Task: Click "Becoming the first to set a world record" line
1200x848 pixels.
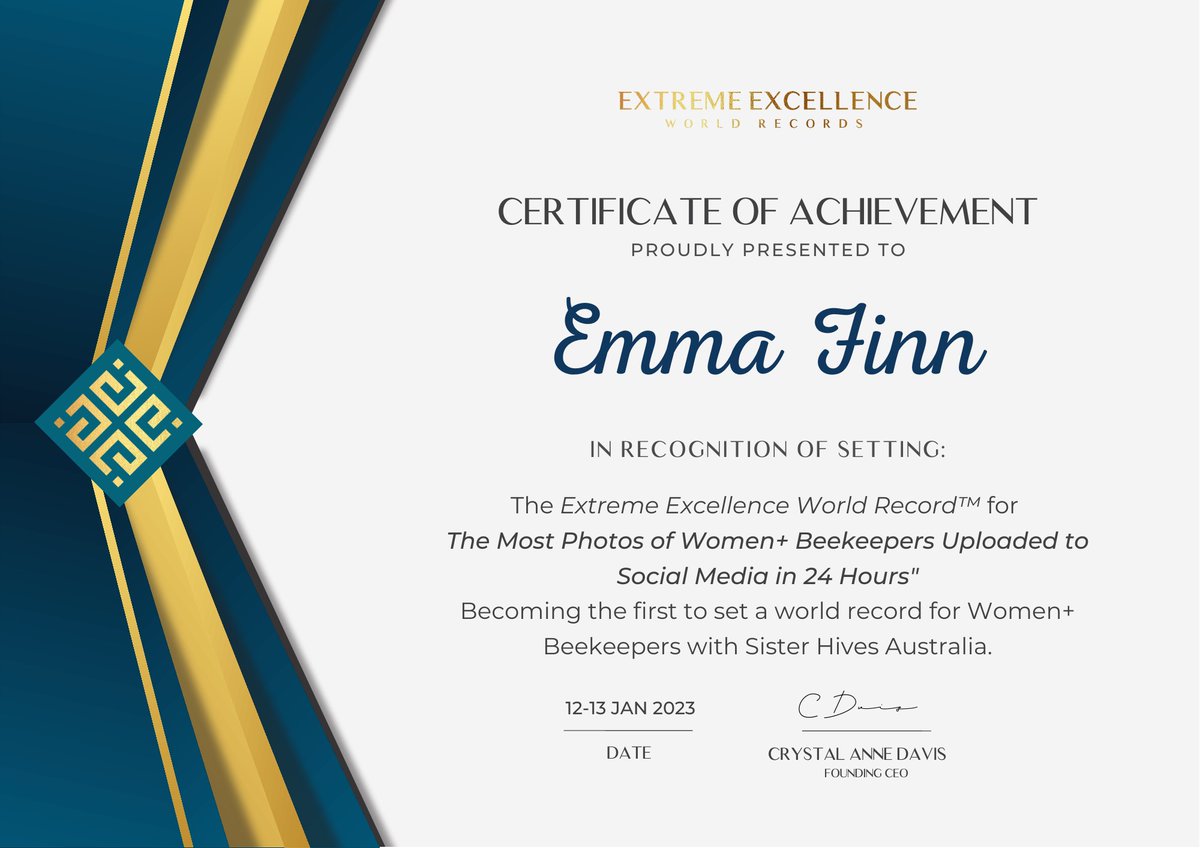Action: coord(767,611)
